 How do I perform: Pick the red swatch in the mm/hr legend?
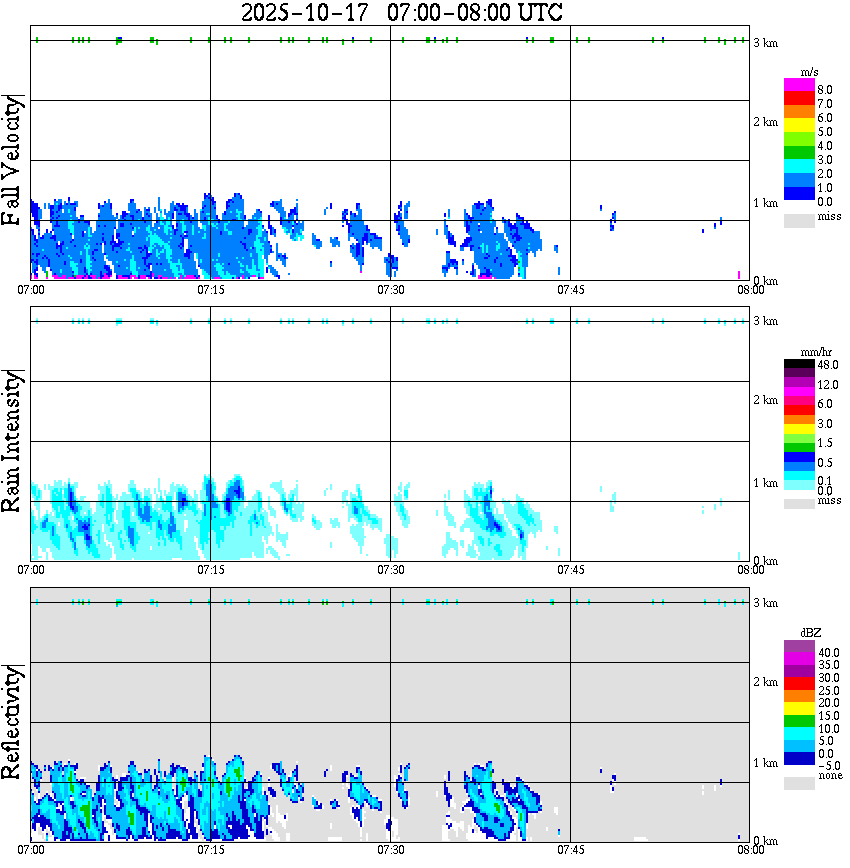coord(799,410)
